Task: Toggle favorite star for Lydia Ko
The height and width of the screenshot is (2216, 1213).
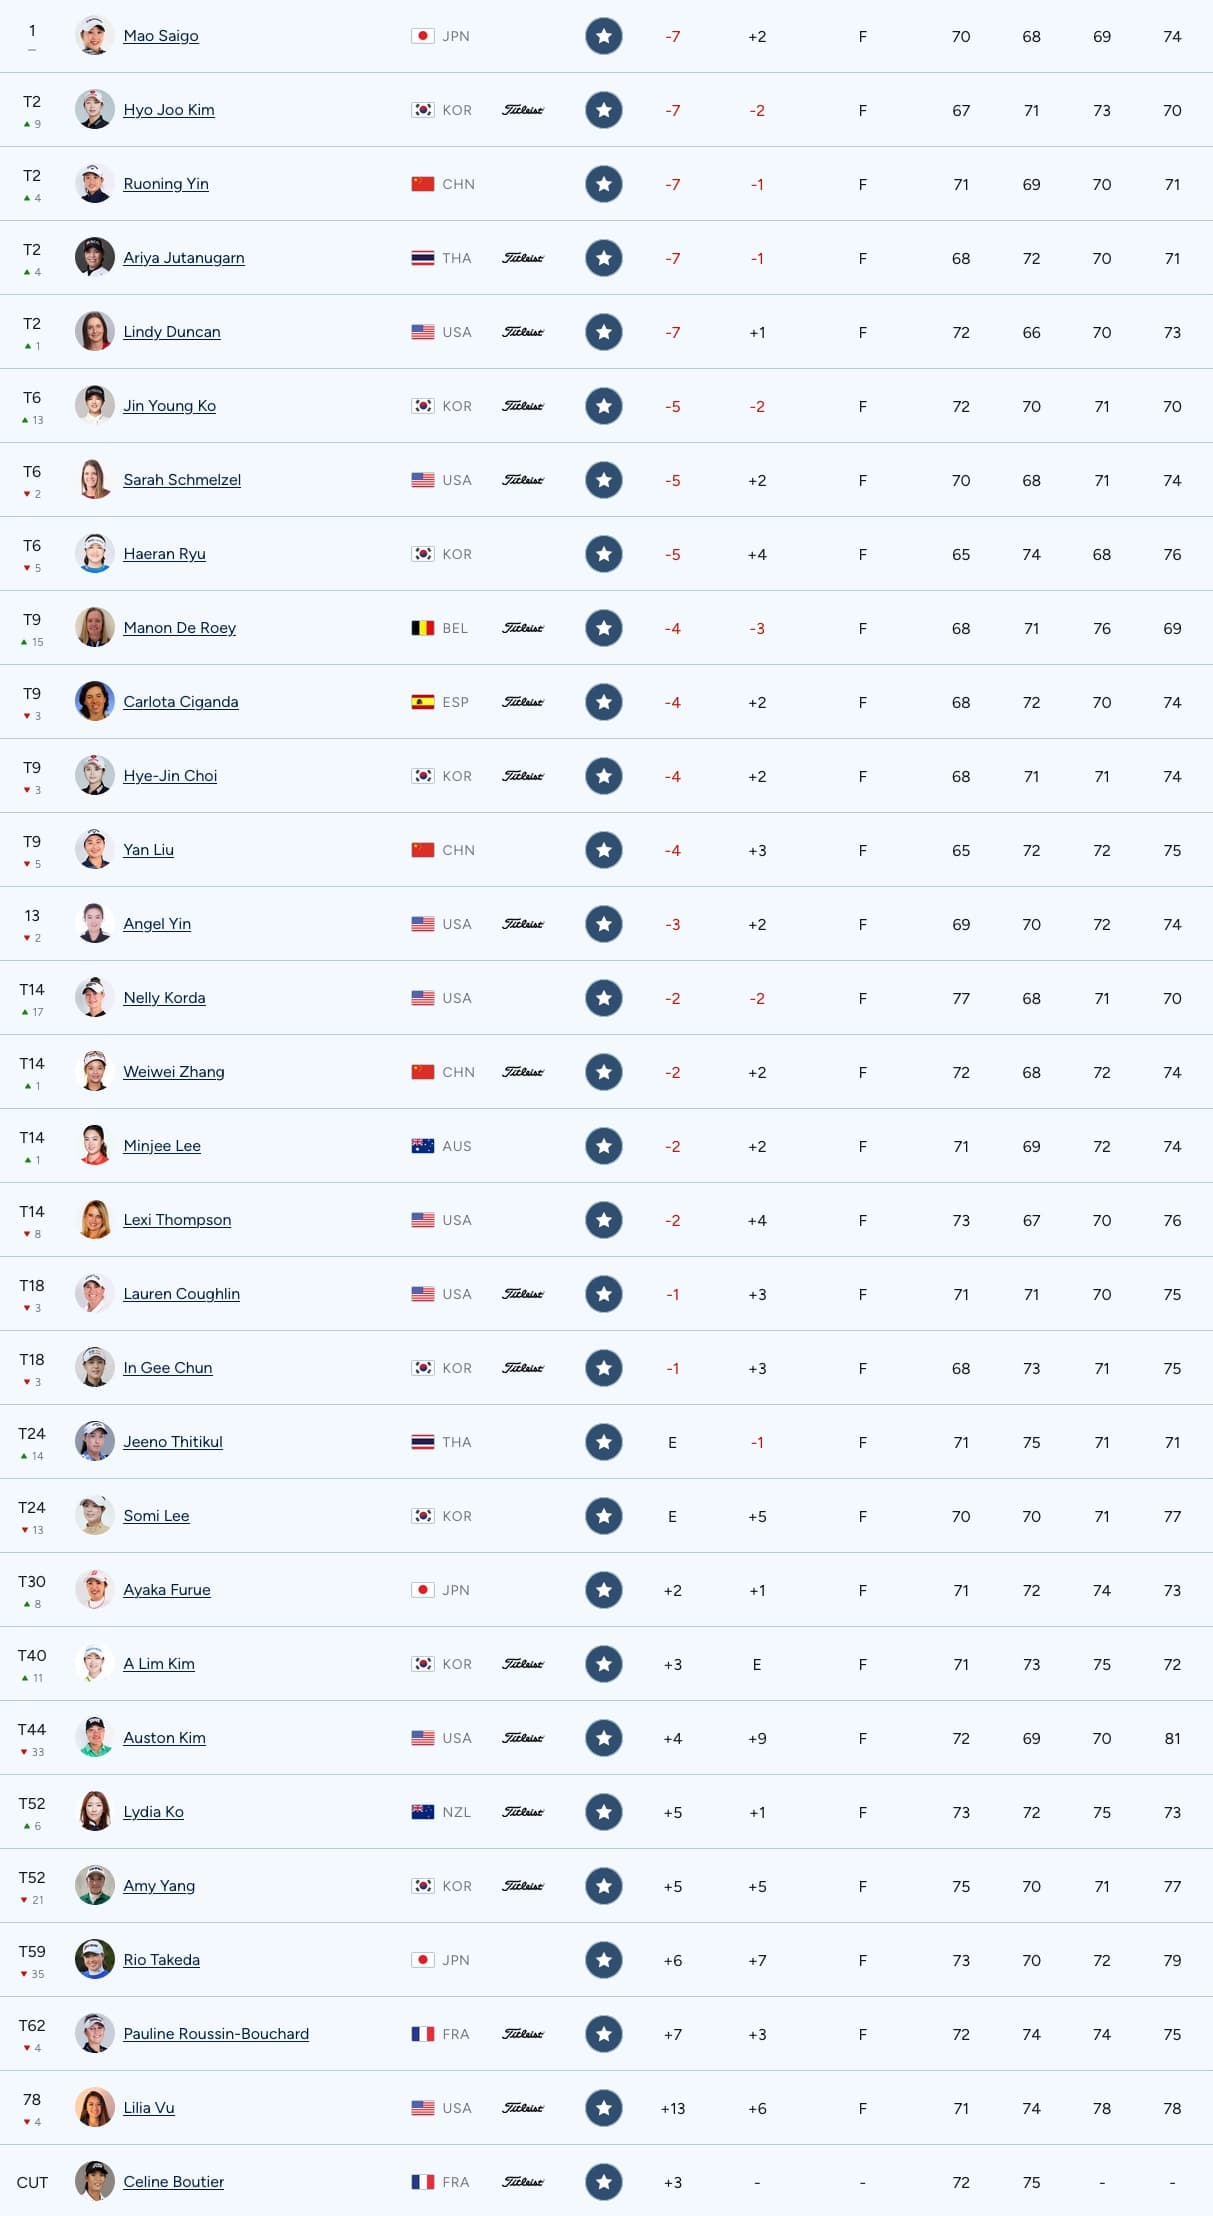Action: coord(603,1812)
